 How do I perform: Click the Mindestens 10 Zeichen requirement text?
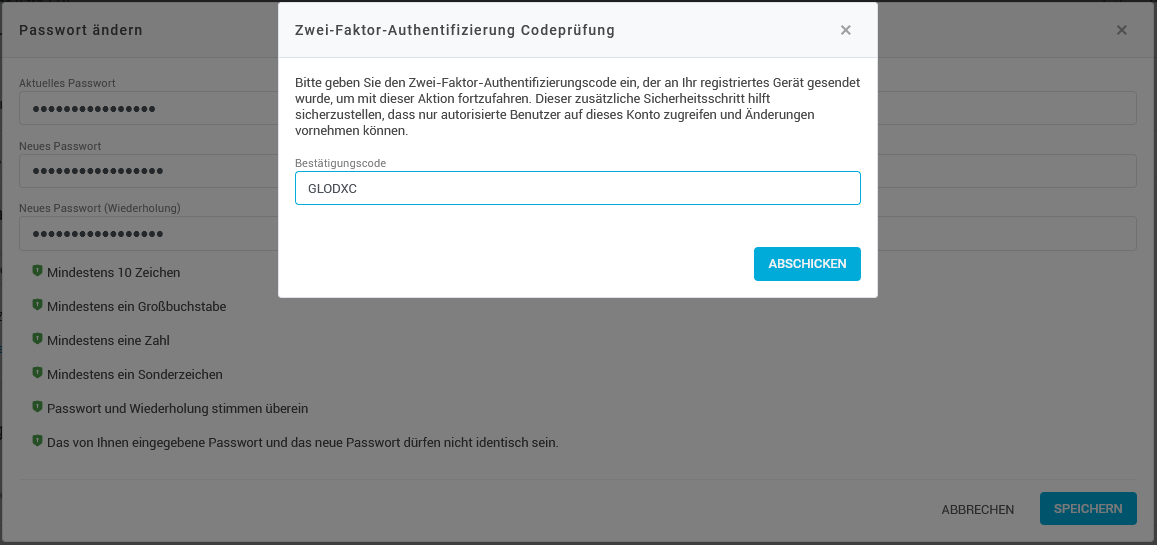[x=114, y=272]
